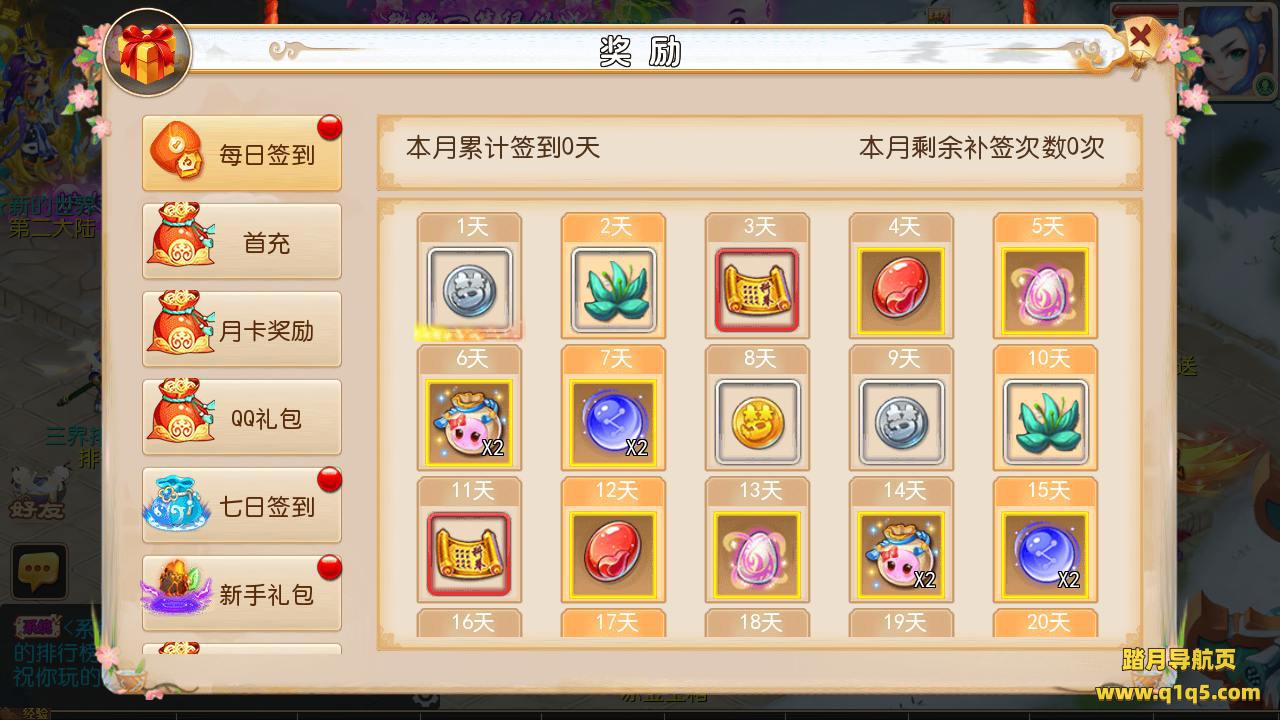Open the chat bubble button
This screenshot has height=720, width=1280.
[x=39, y=572]
